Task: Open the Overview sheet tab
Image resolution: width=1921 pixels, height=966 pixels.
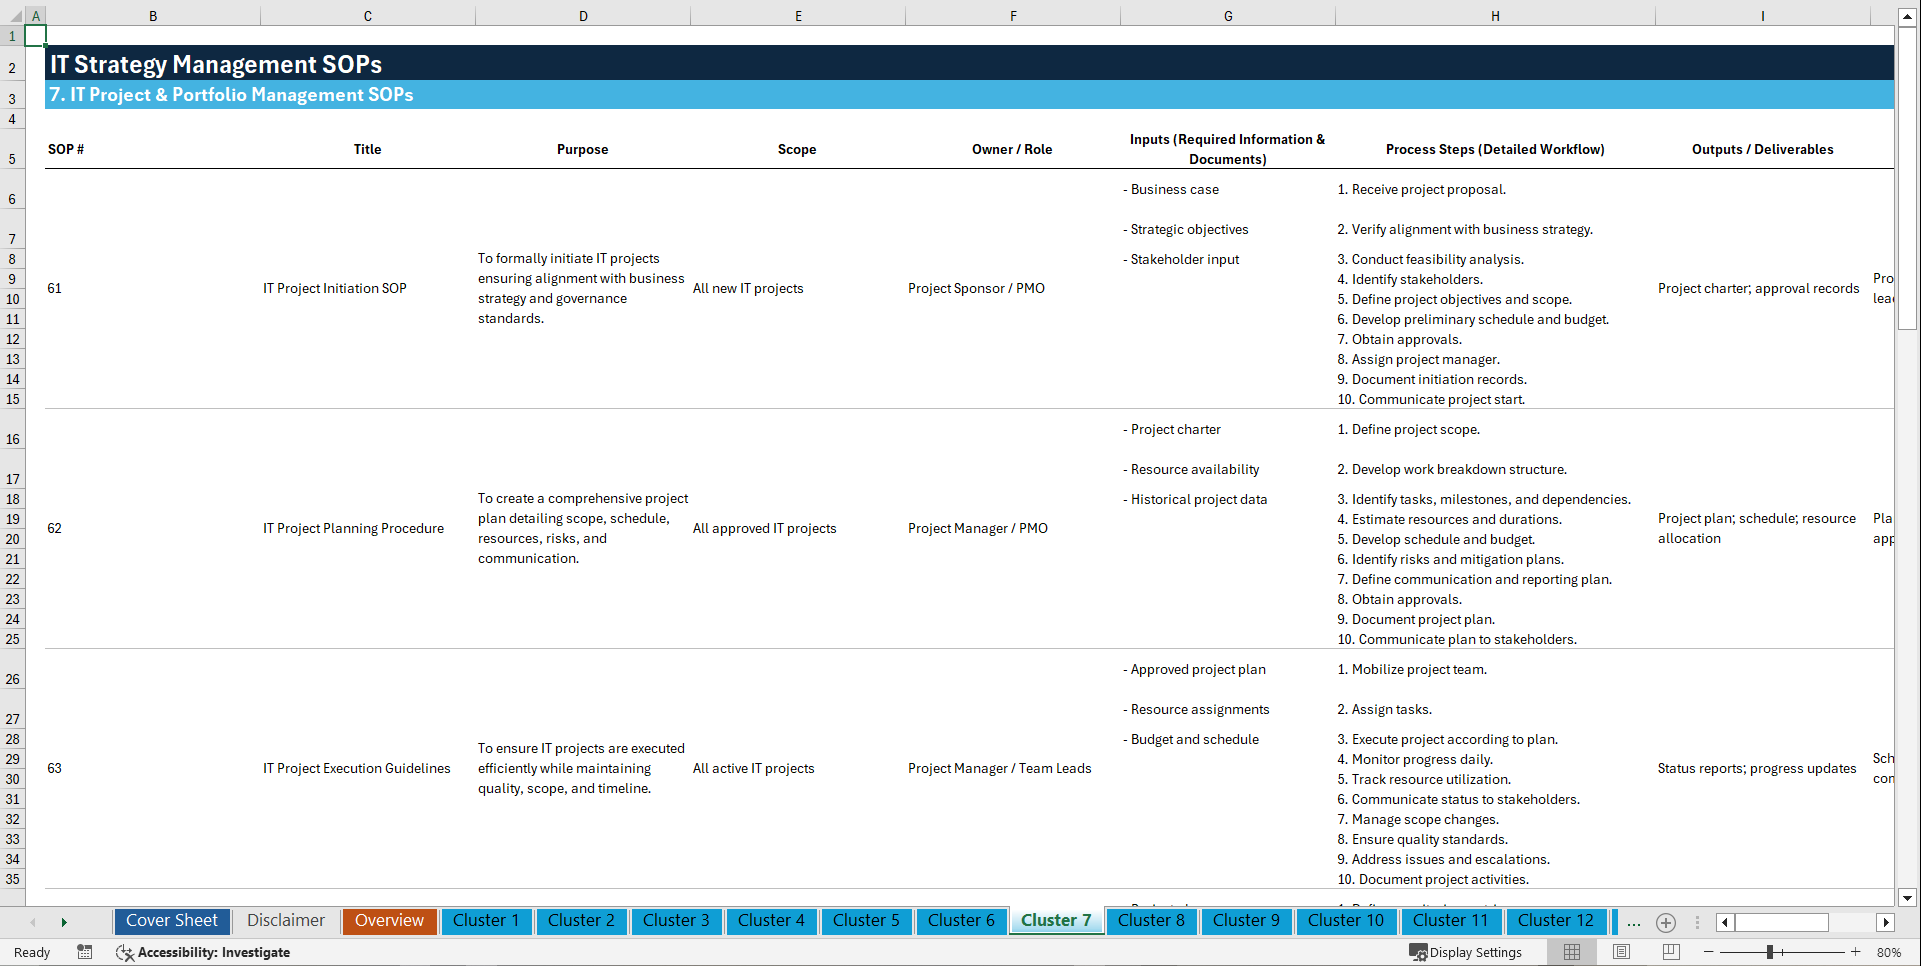Action: click(x=389, y=921)
